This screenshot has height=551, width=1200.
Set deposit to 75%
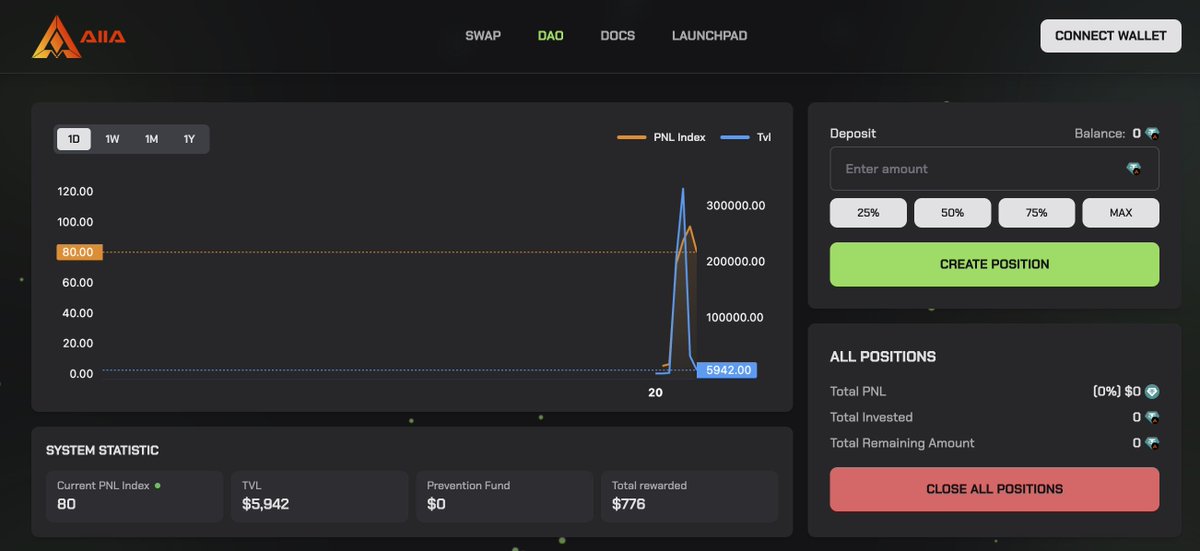point(1036,213)
